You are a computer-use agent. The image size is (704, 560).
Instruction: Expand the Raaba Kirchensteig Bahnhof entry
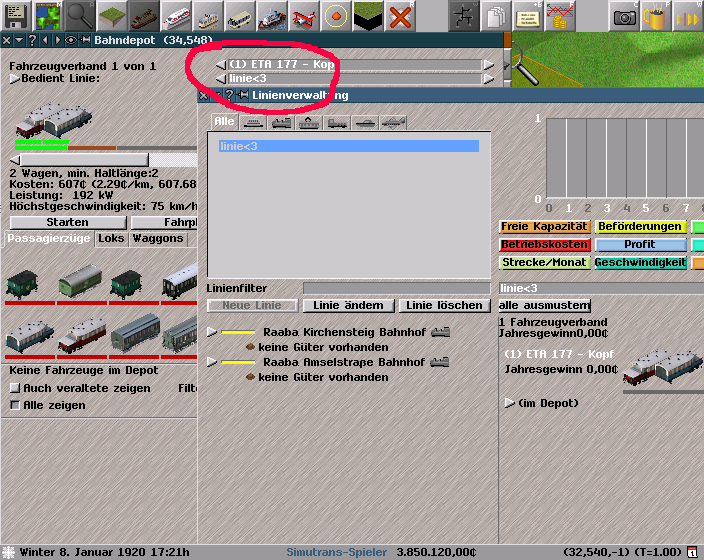211,332
